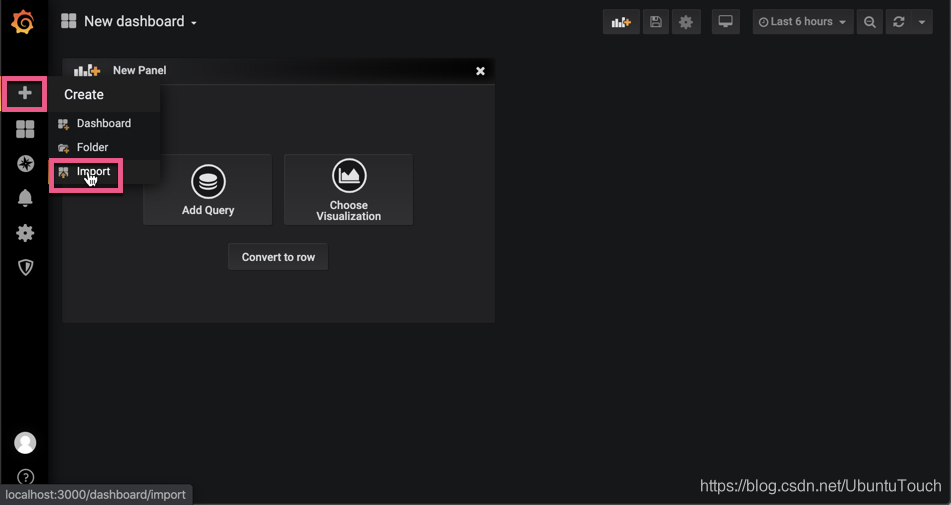Image resolution: width=951 pixels, height=505 pixels.
Task: Open the Last 6 hours time picker
Action: pyautogui.click(x=802, y=22)
